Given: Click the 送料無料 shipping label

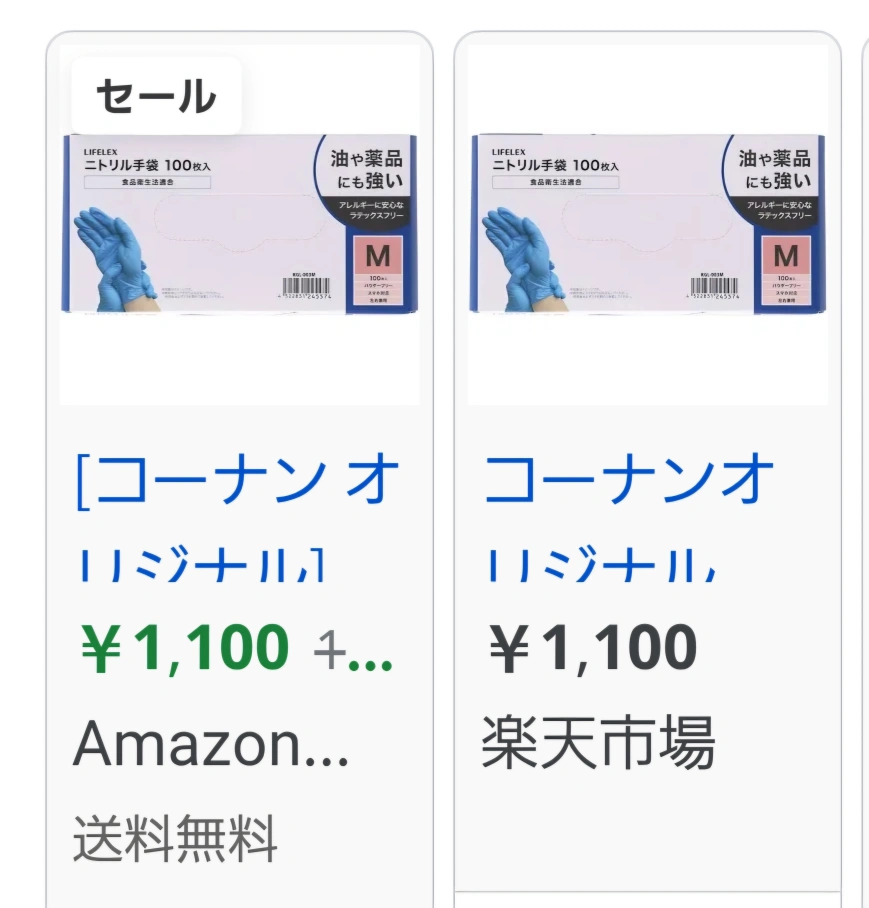Looking at the screenshot, I should [175, 838].
